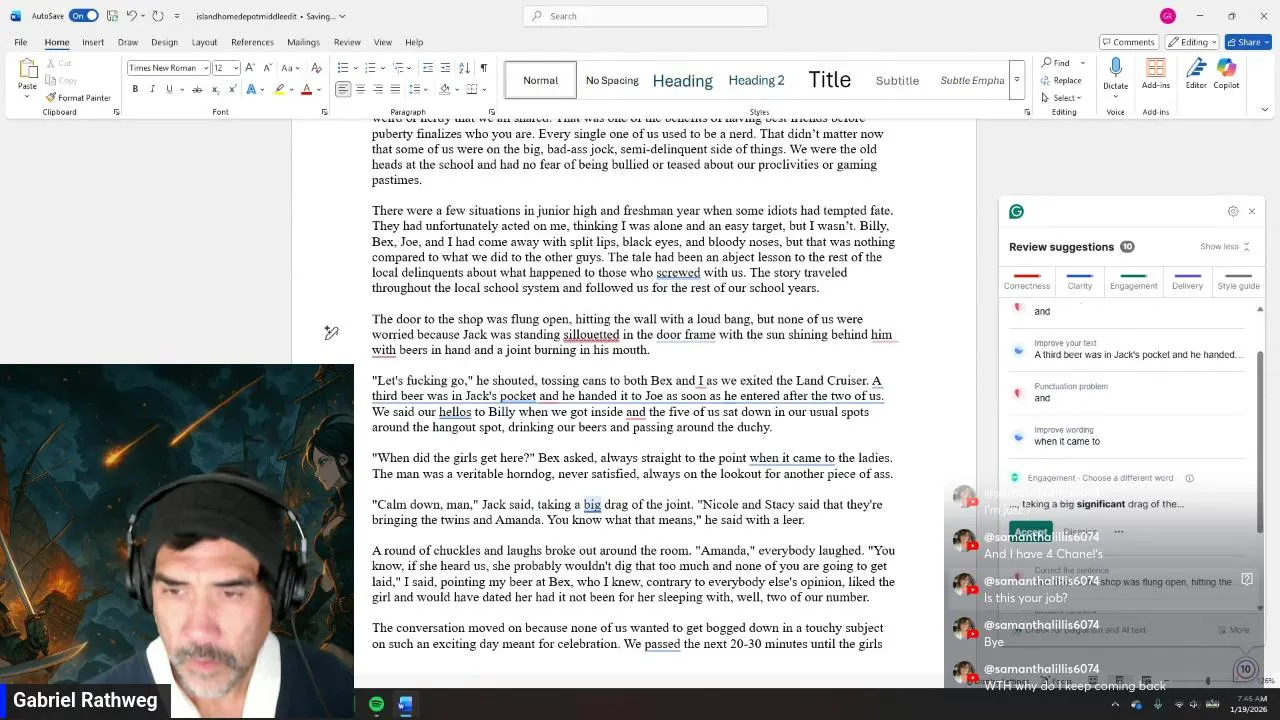
Task: Click the Comments button
Action: tap(1128, 42)
